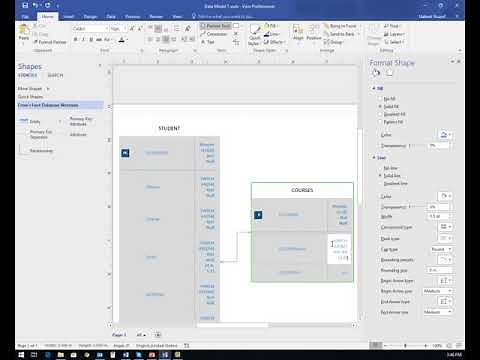Expand More Shapes menu
Screen dimensions: 480x360
tap(34, 89)
